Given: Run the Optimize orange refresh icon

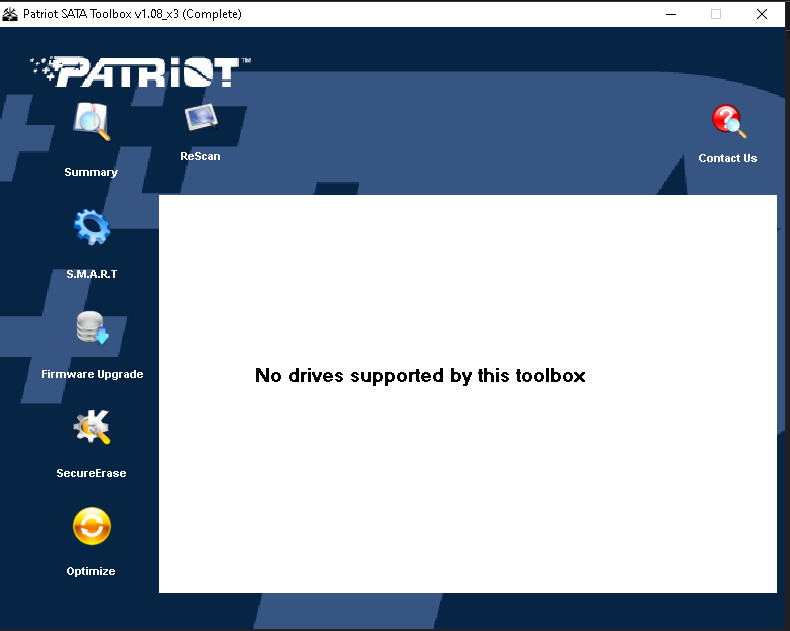Looking at the screenshot, I should pyautogui.click(x=92, y=526).
